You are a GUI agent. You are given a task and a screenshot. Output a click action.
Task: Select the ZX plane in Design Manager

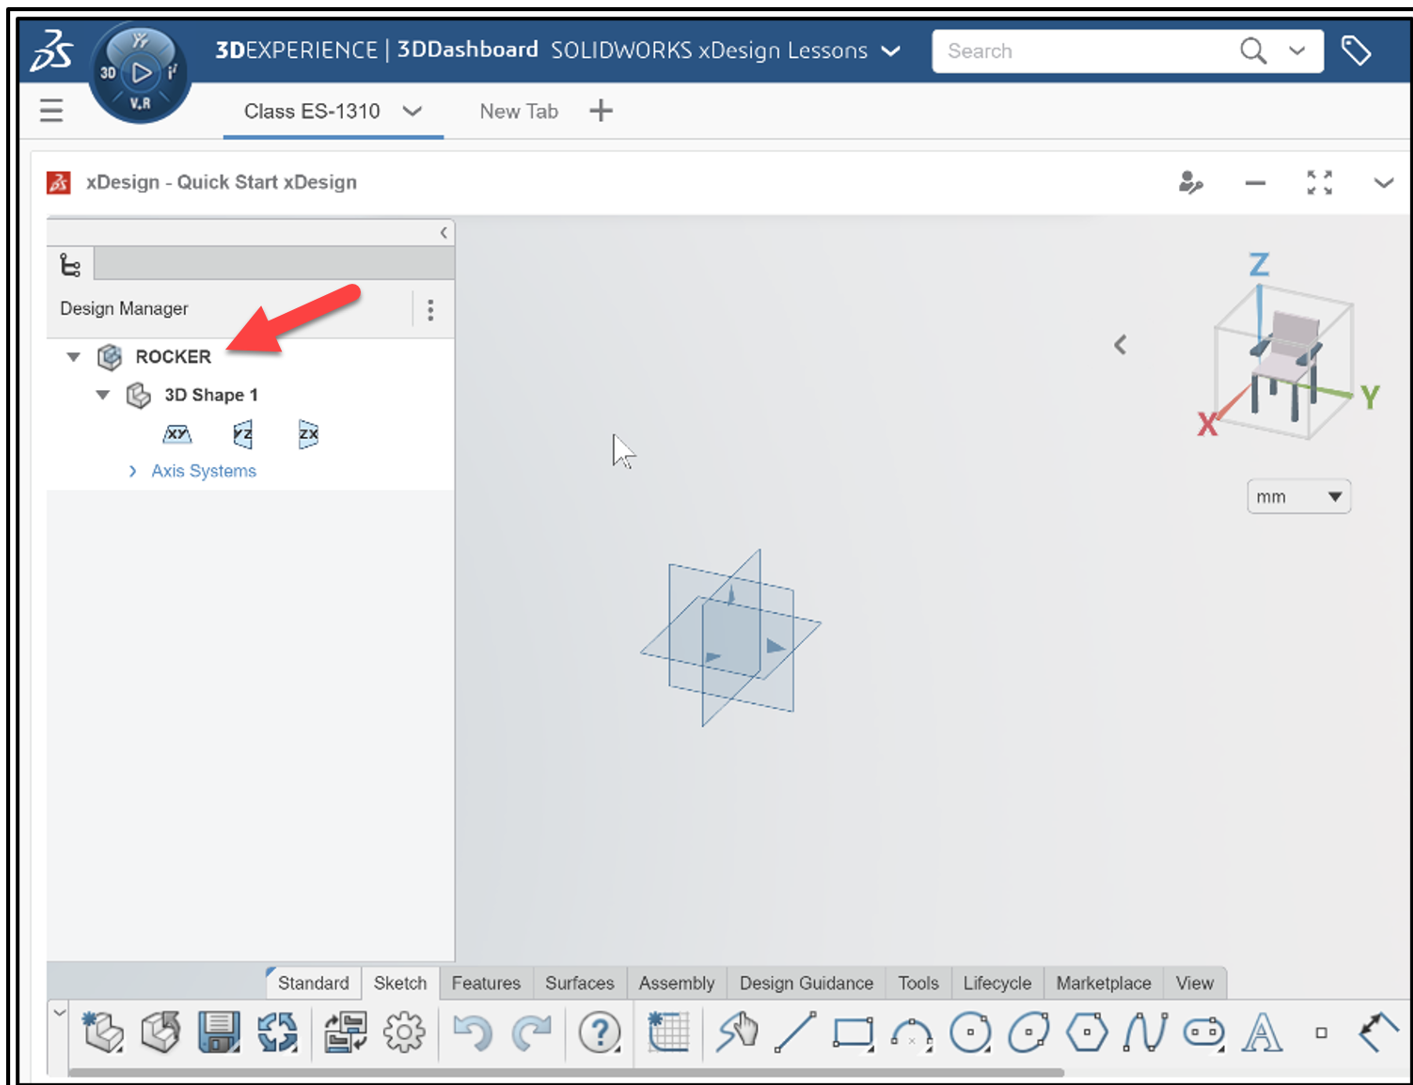(306, 433)
